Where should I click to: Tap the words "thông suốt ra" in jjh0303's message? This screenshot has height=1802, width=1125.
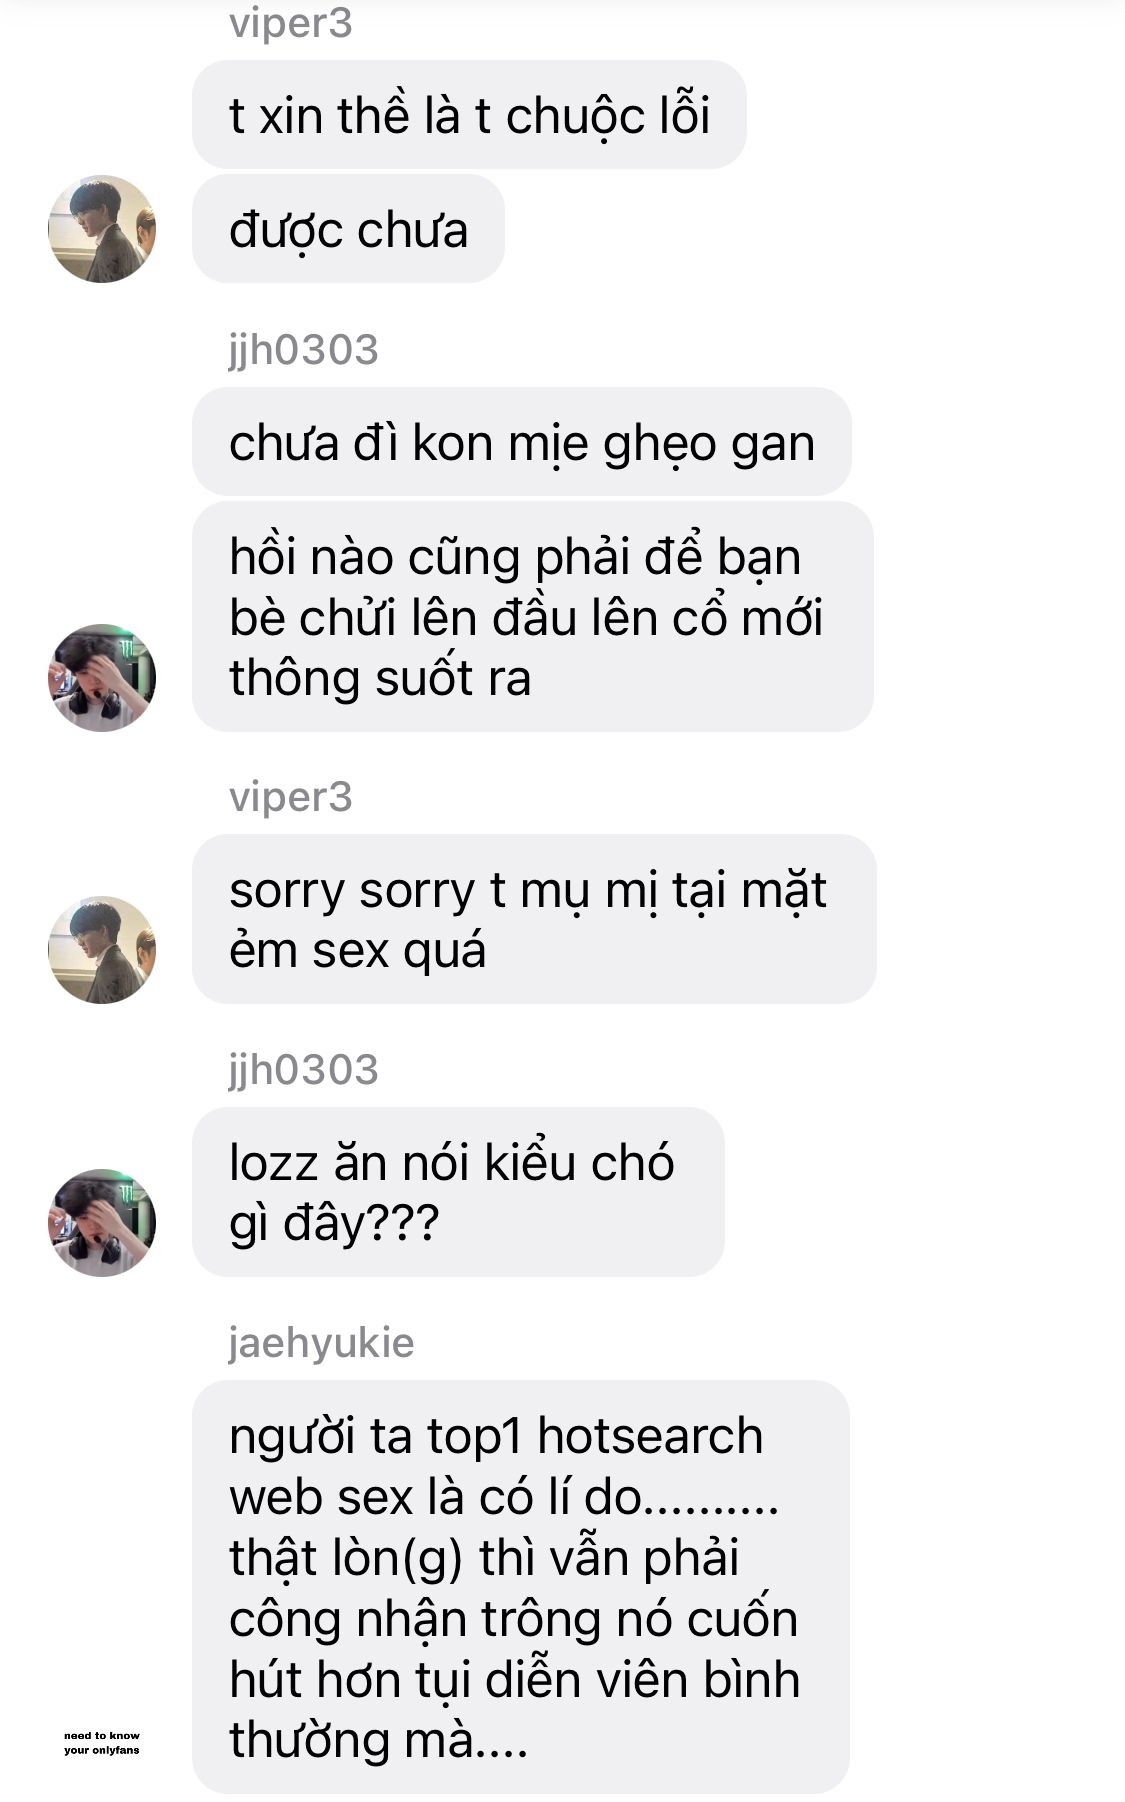[x=380, y=678]
